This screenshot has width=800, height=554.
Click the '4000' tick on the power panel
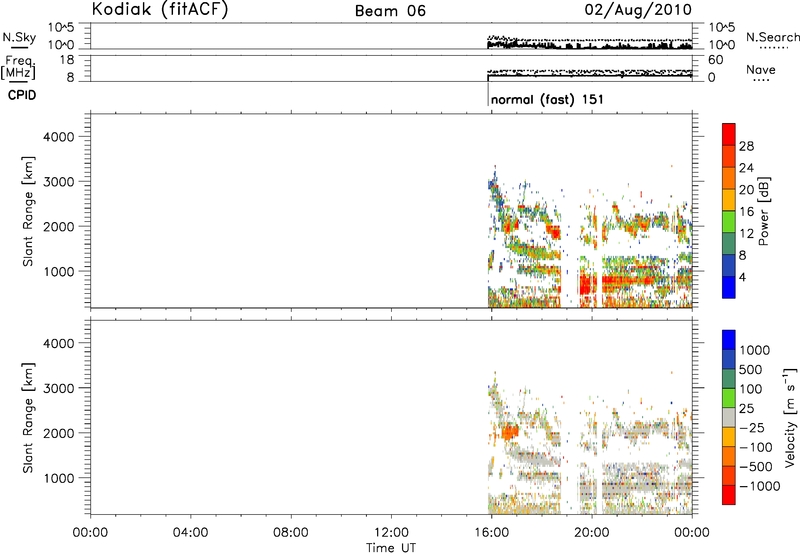tap(59, 137)
